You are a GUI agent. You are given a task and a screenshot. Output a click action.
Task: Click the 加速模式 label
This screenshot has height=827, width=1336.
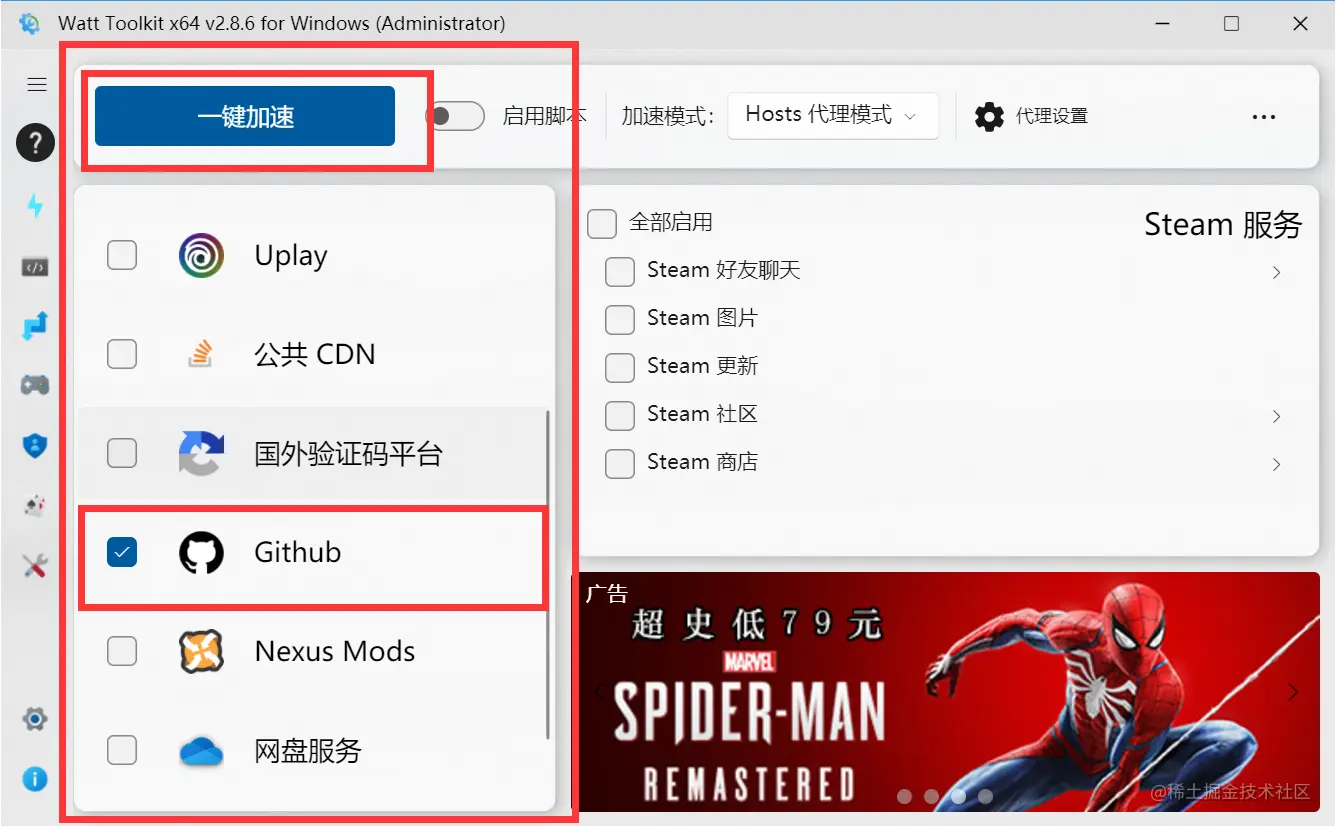click(668, 116)
